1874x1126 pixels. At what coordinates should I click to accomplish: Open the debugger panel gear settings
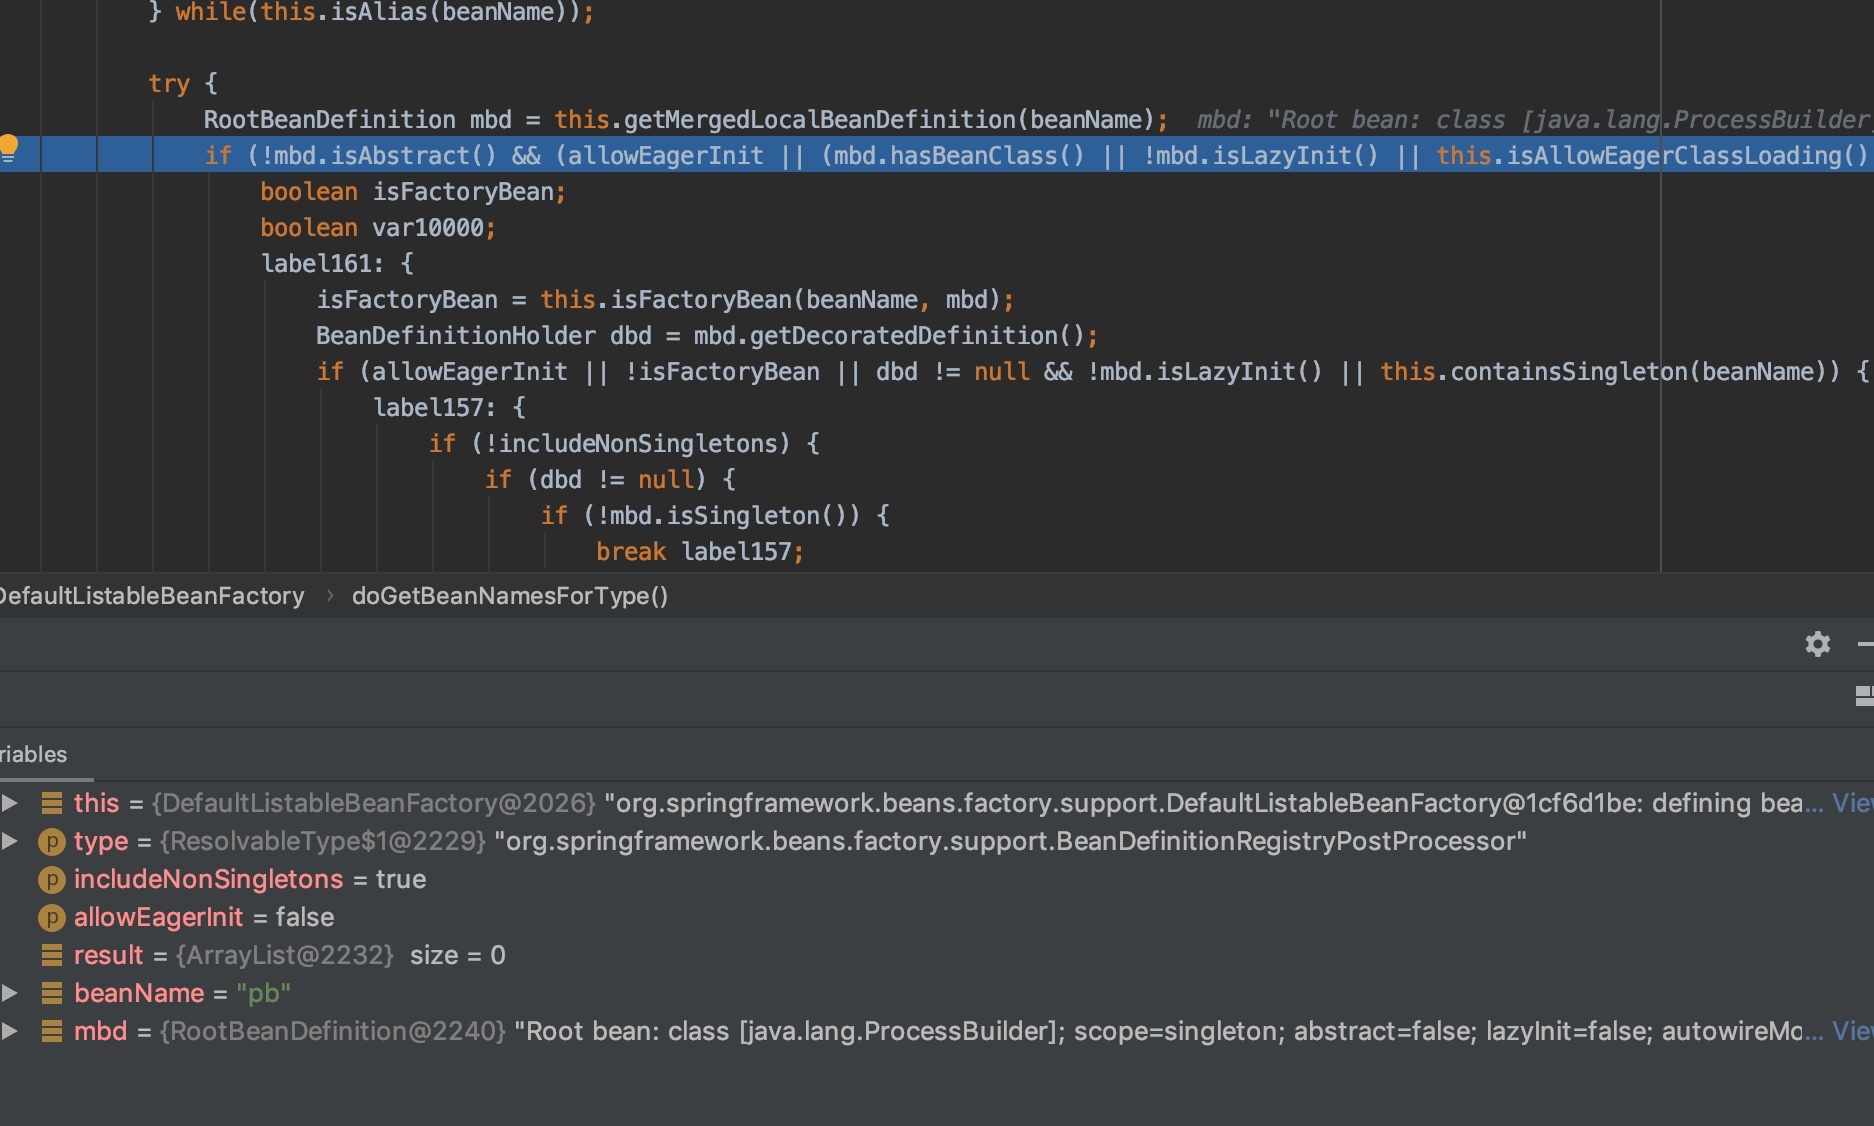[x=1817, y=644]
